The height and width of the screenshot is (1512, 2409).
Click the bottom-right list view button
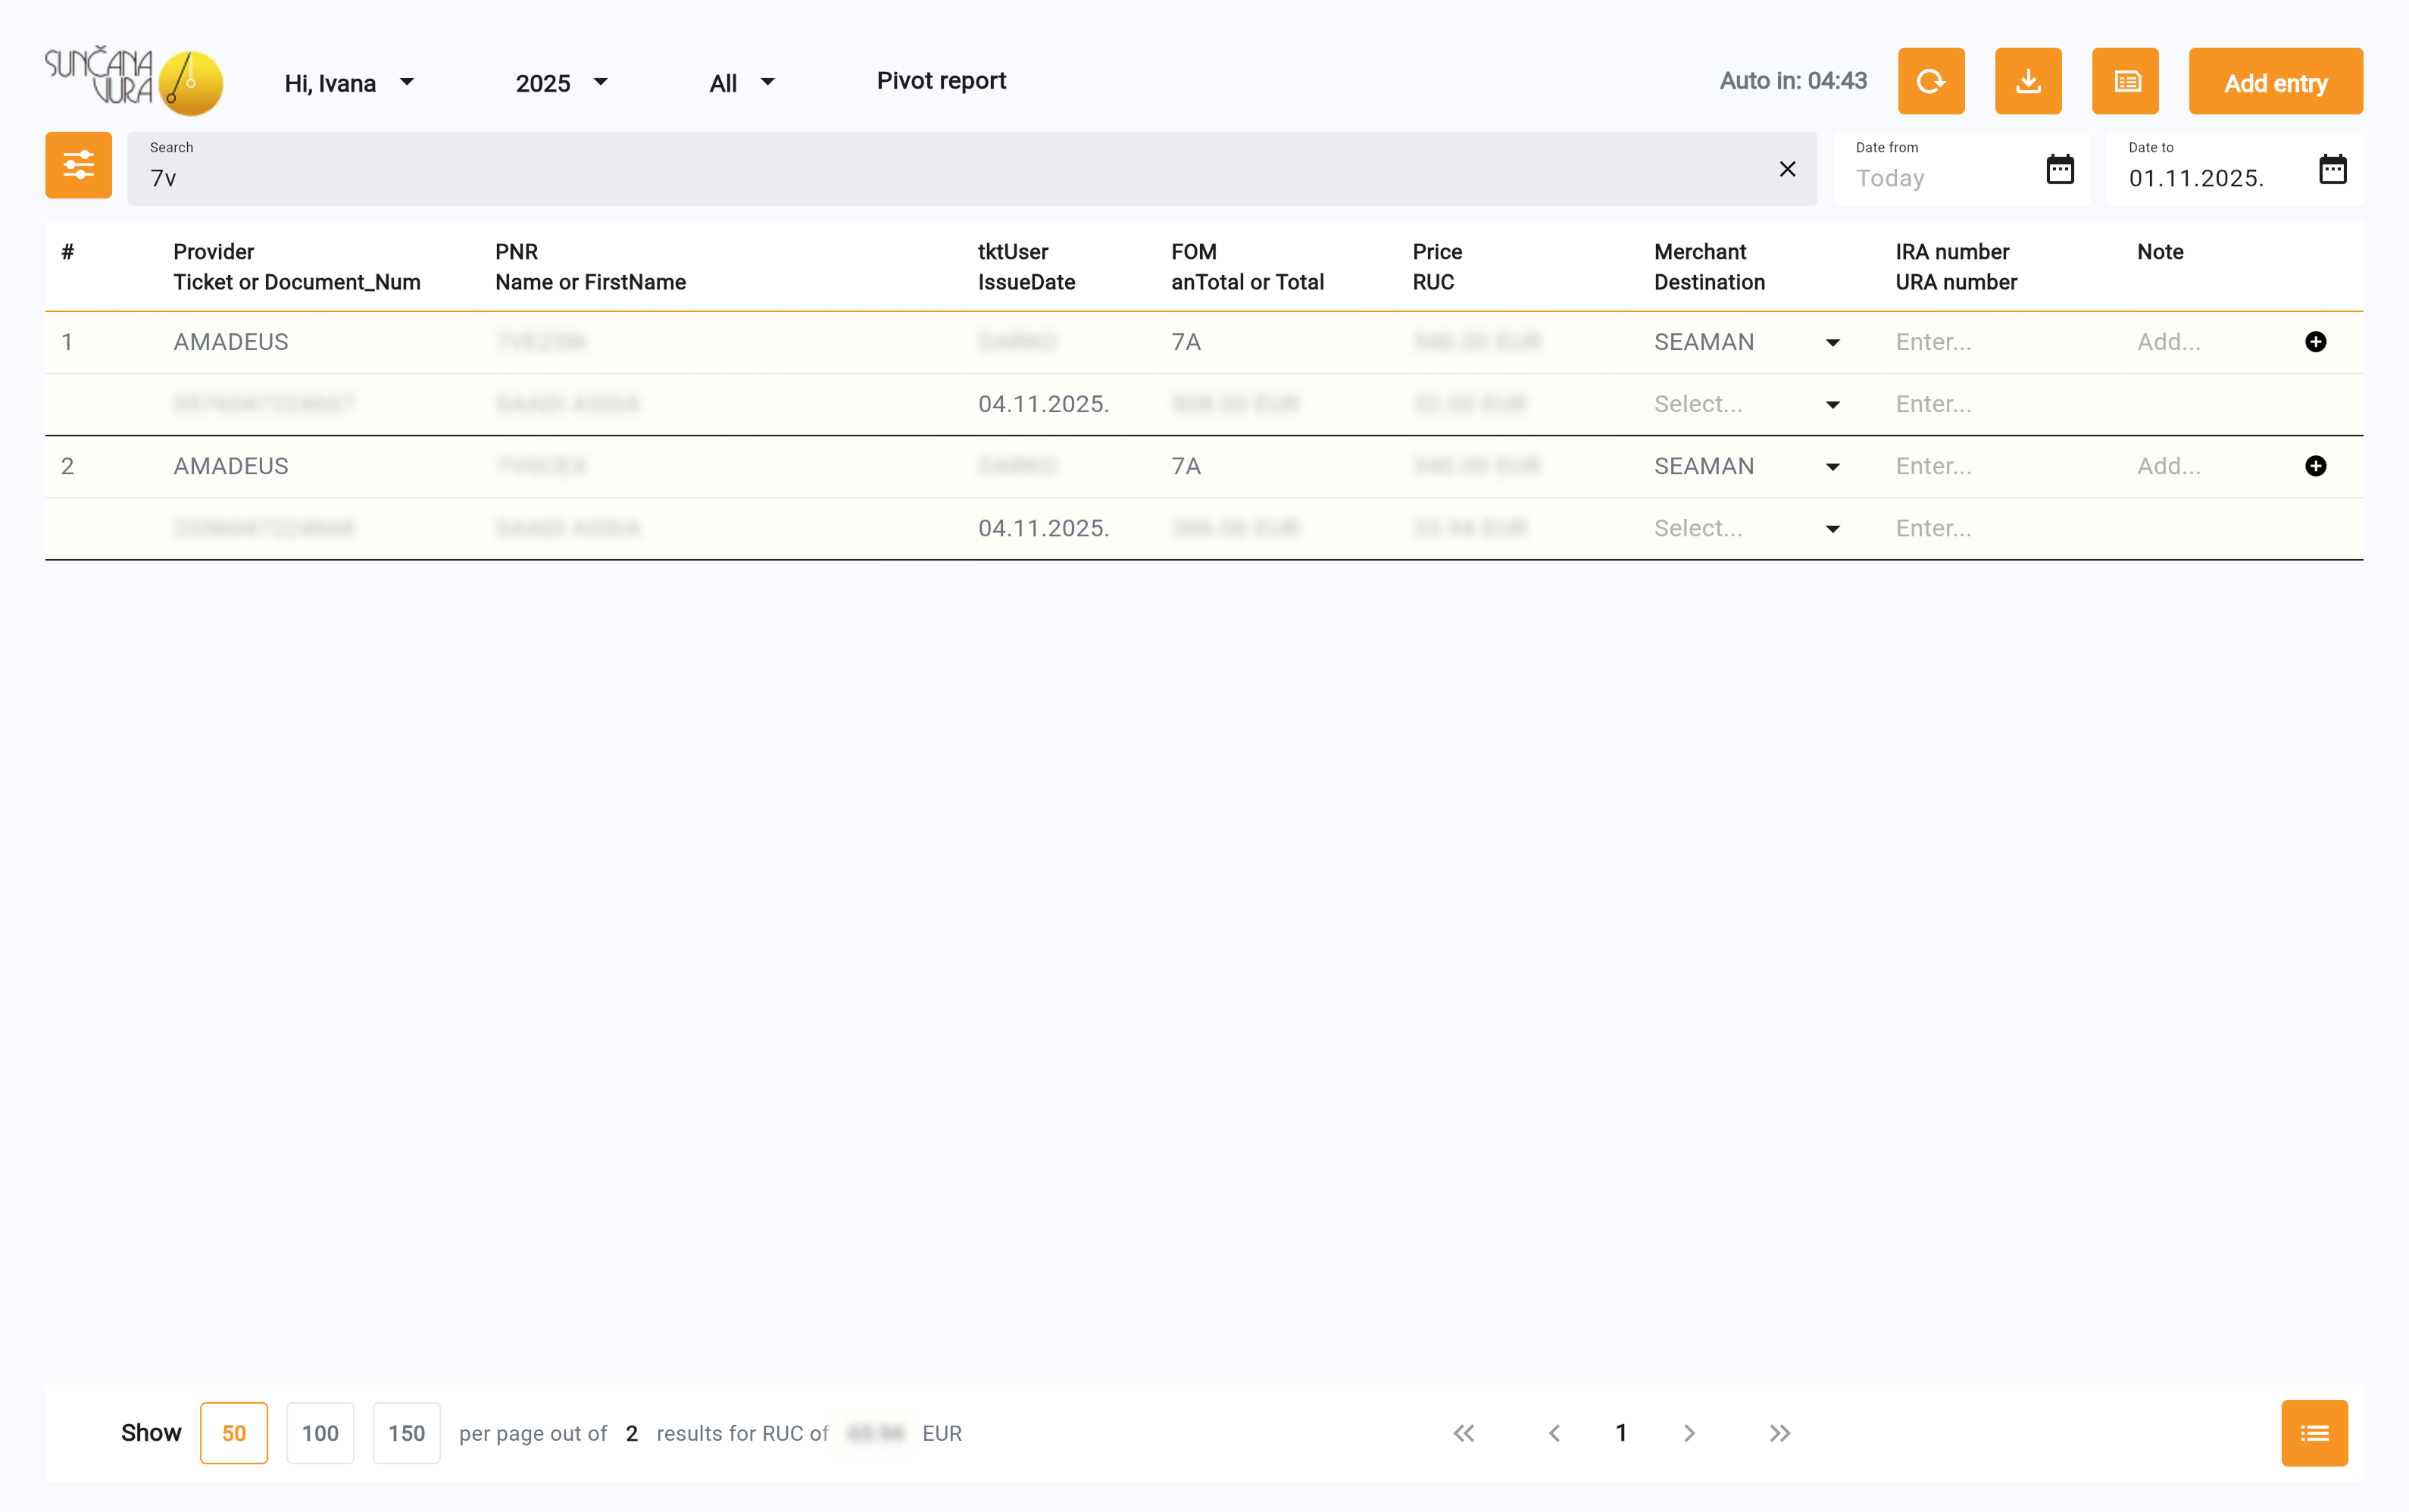(2313, 1433)
